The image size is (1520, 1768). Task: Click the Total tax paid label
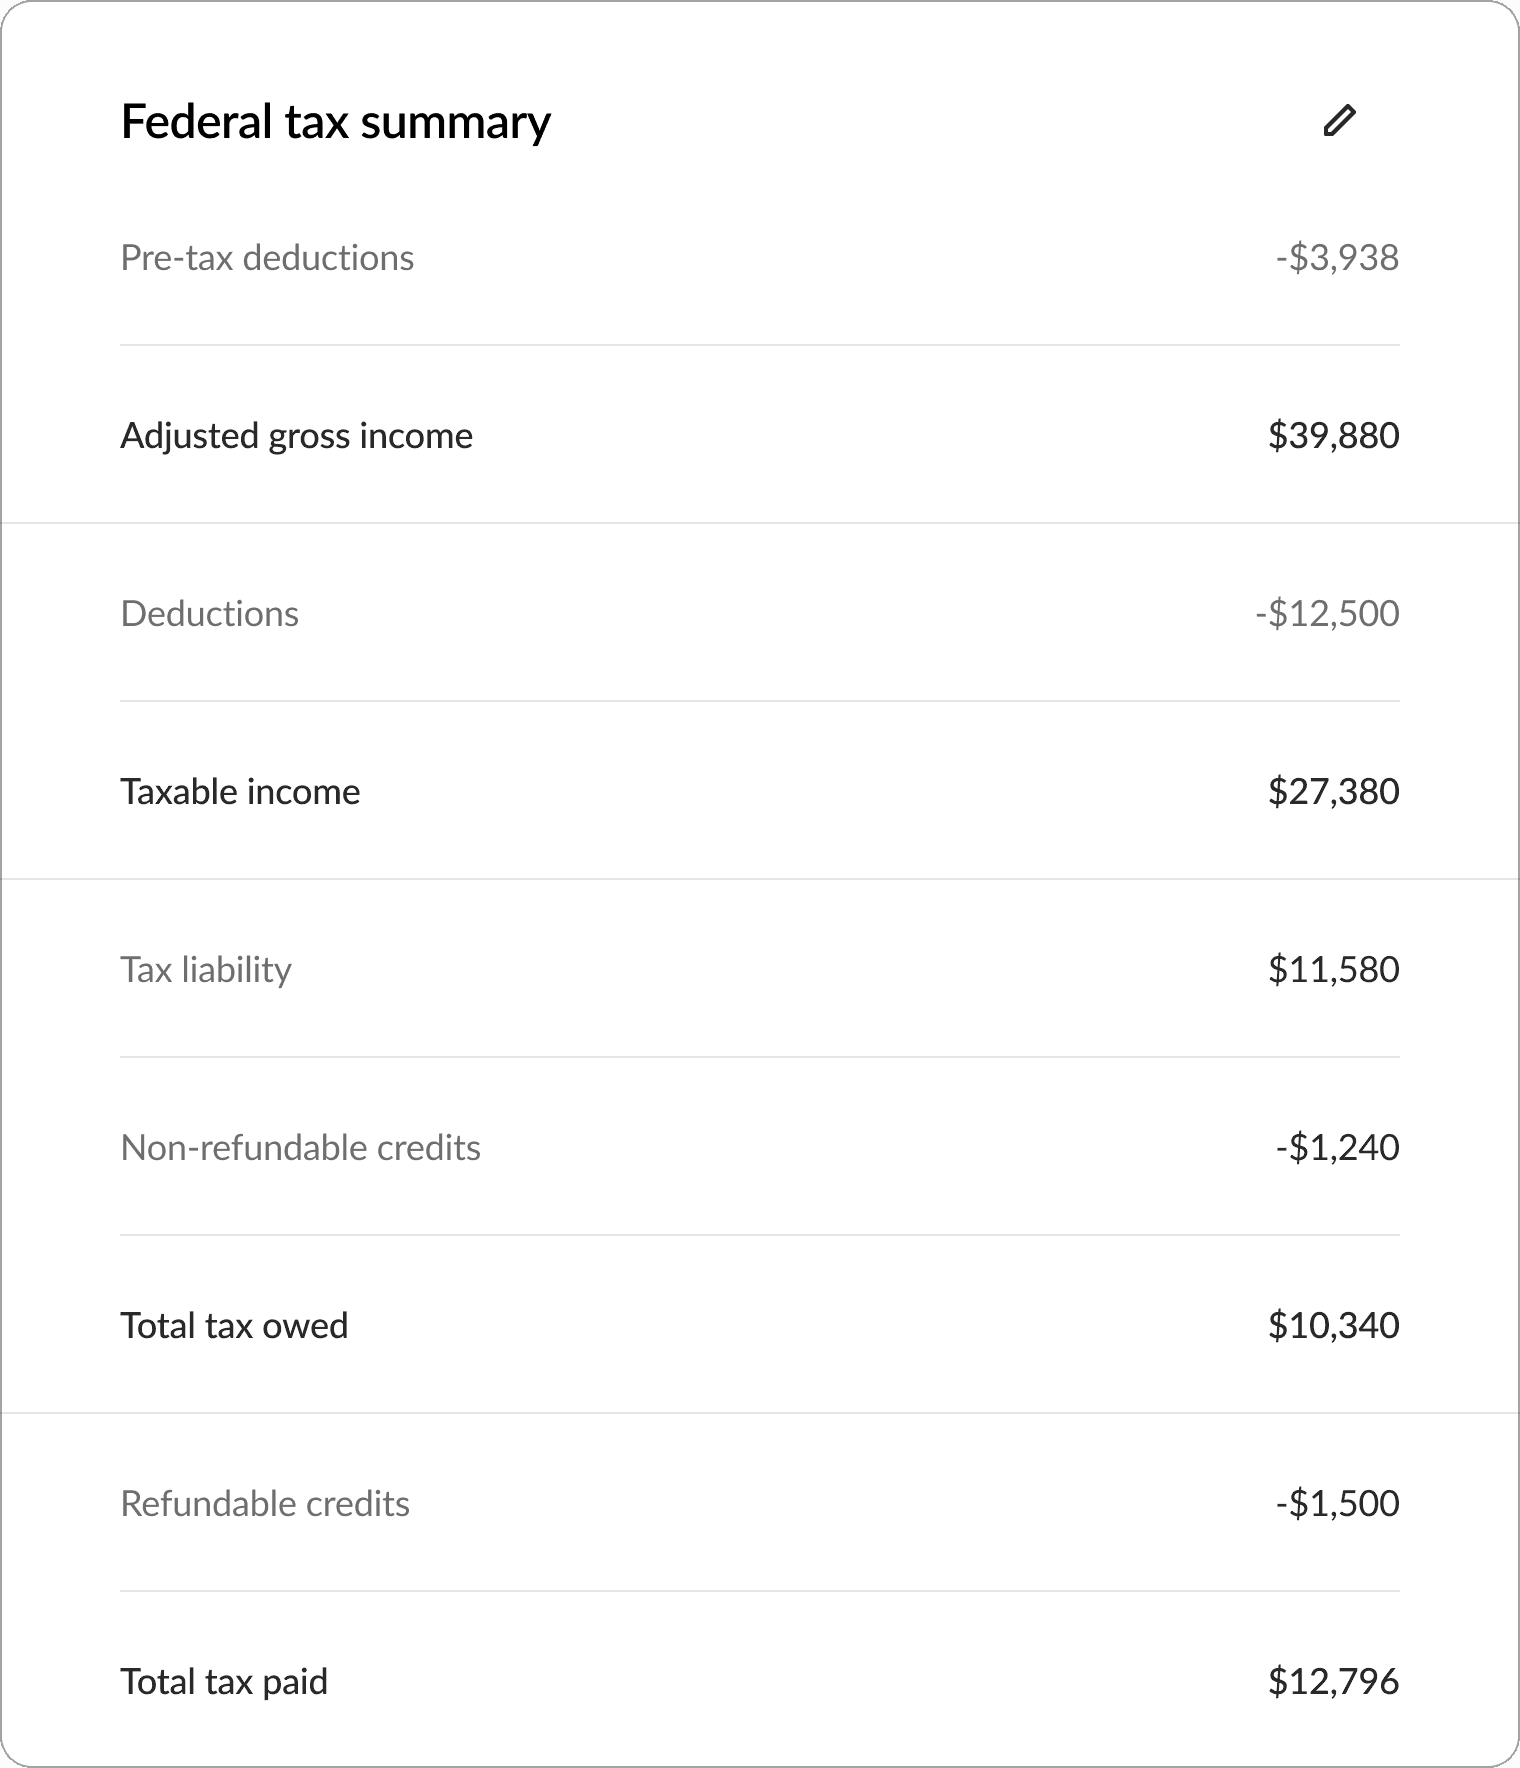(x=224, y=1681)
